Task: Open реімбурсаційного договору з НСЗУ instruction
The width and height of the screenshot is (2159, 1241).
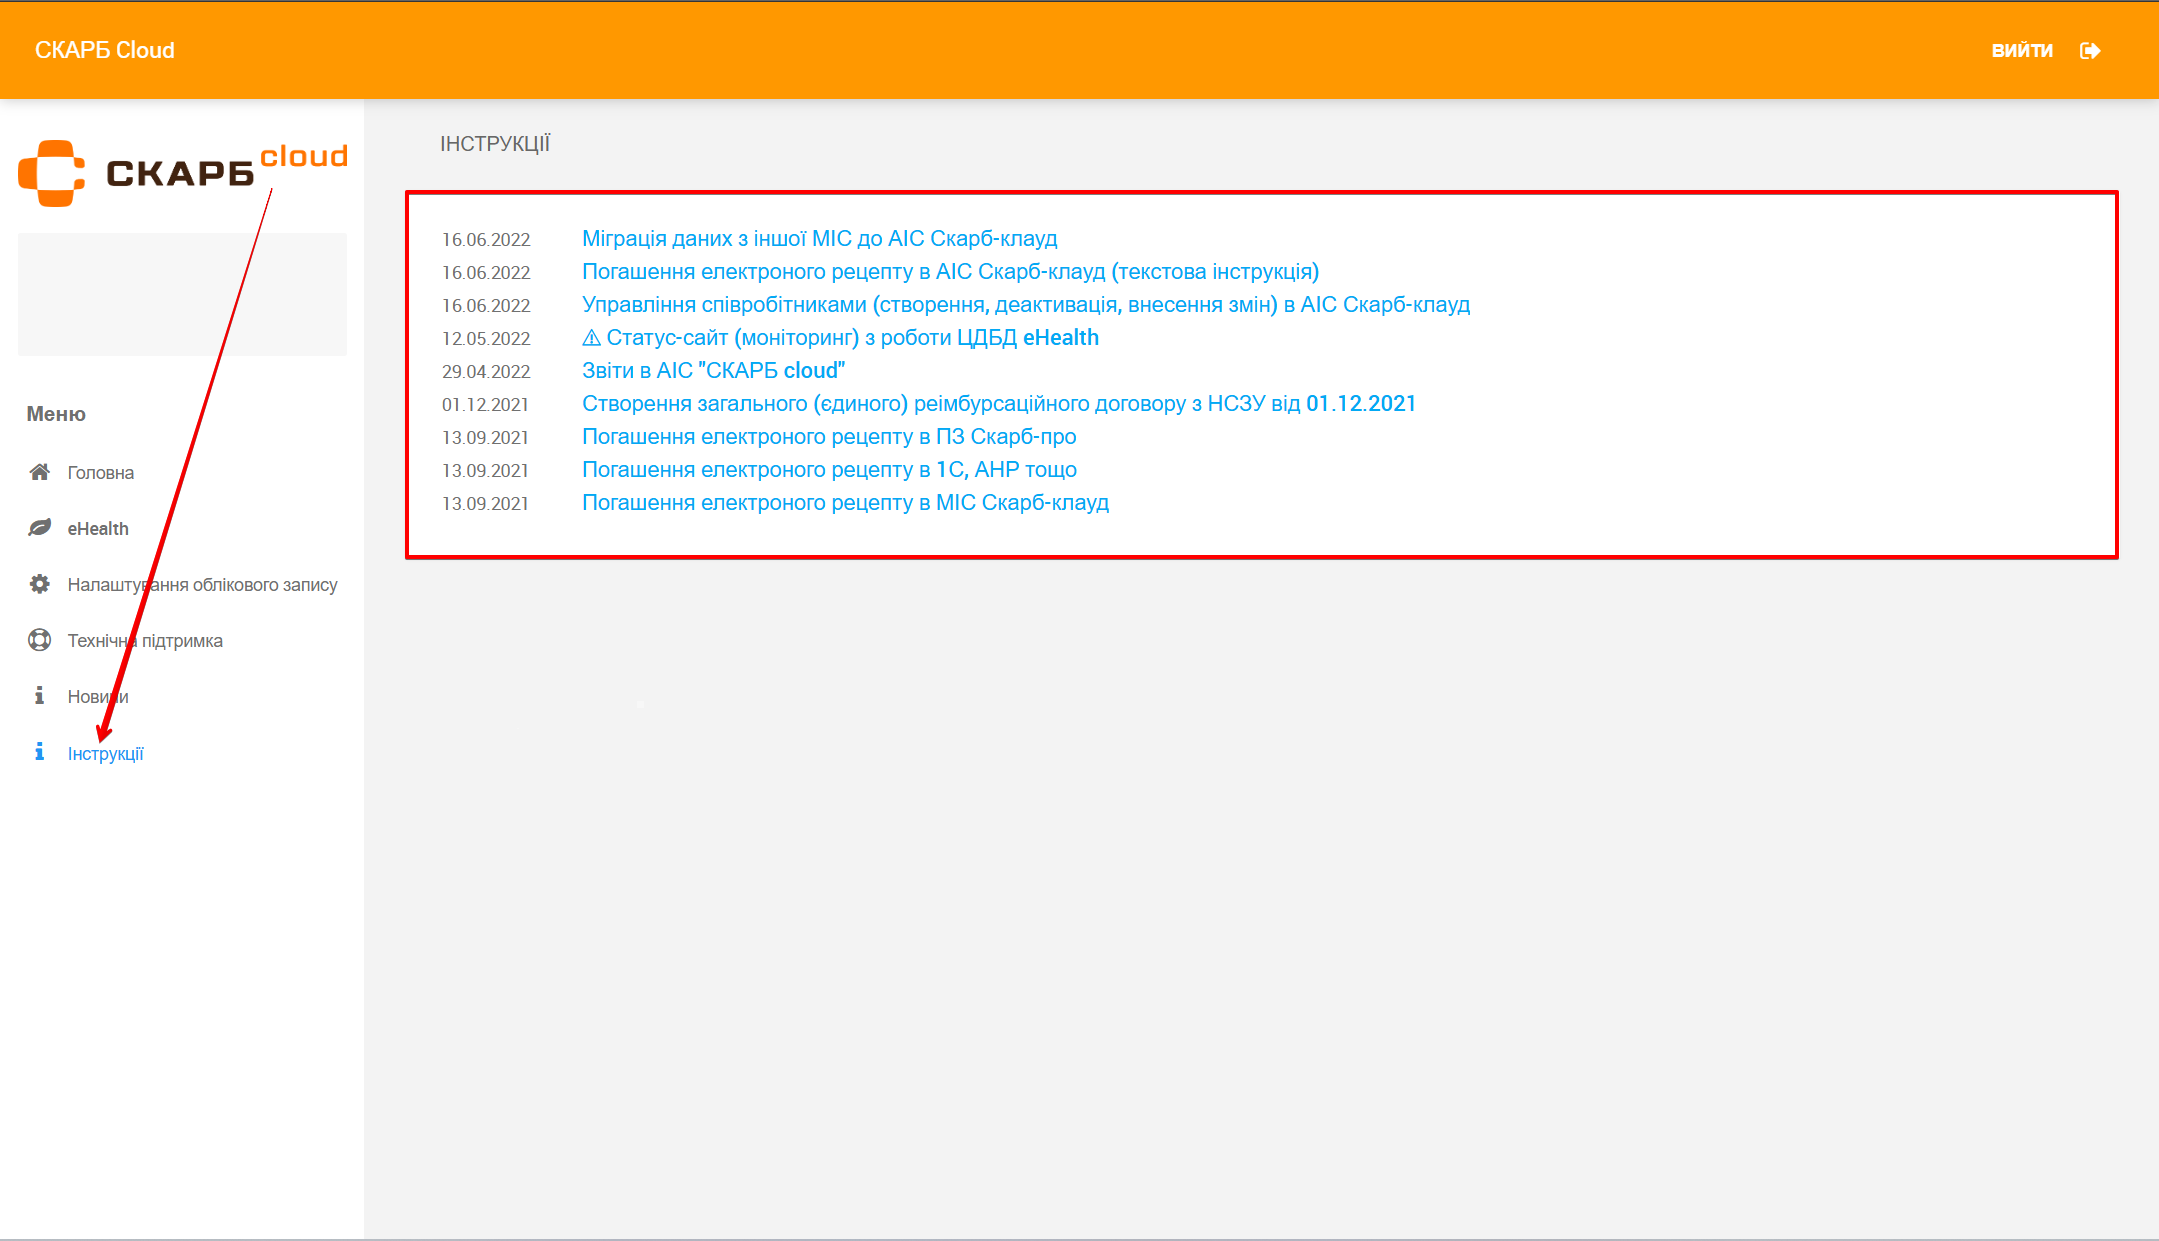Action: (x=998, y=404)
